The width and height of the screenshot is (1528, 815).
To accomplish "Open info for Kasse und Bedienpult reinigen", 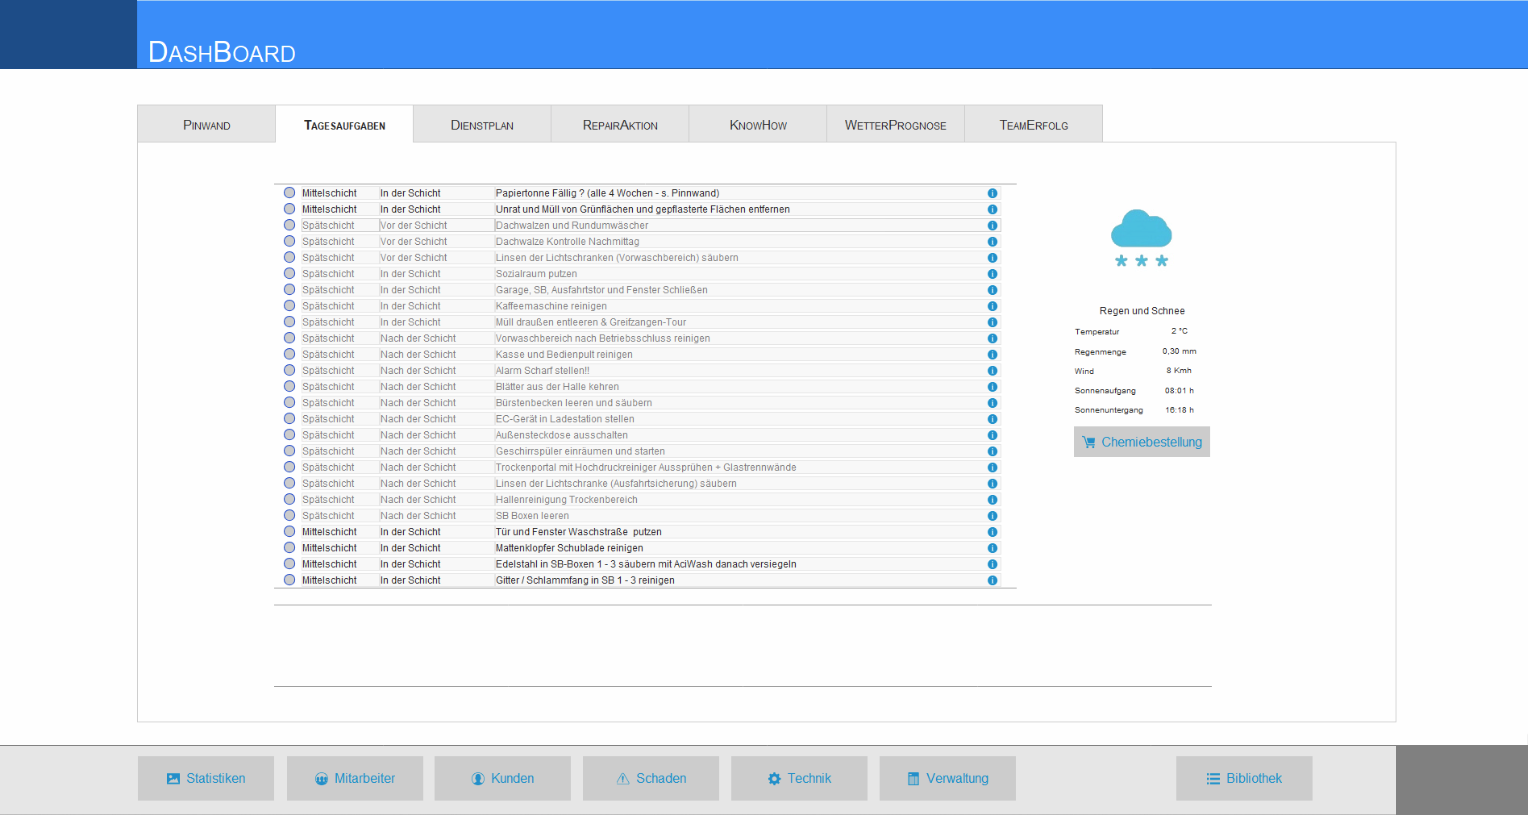I will pyautogui.click(x=992, y=355).
